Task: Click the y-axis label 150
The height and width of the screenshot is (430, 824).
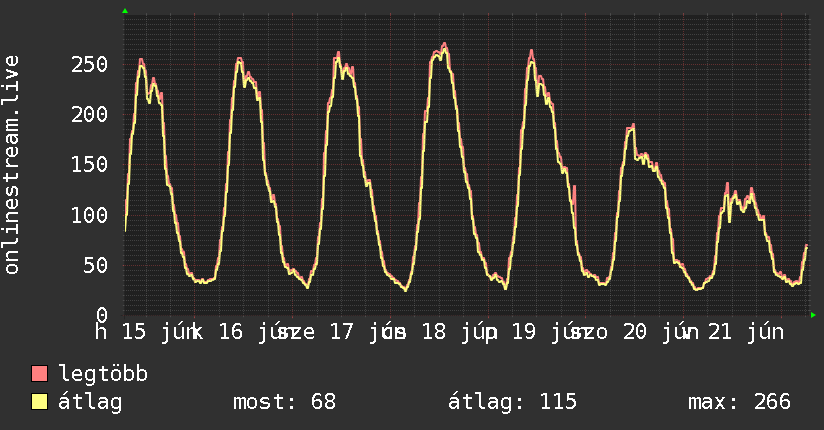Action: click(x=89, y=165)
